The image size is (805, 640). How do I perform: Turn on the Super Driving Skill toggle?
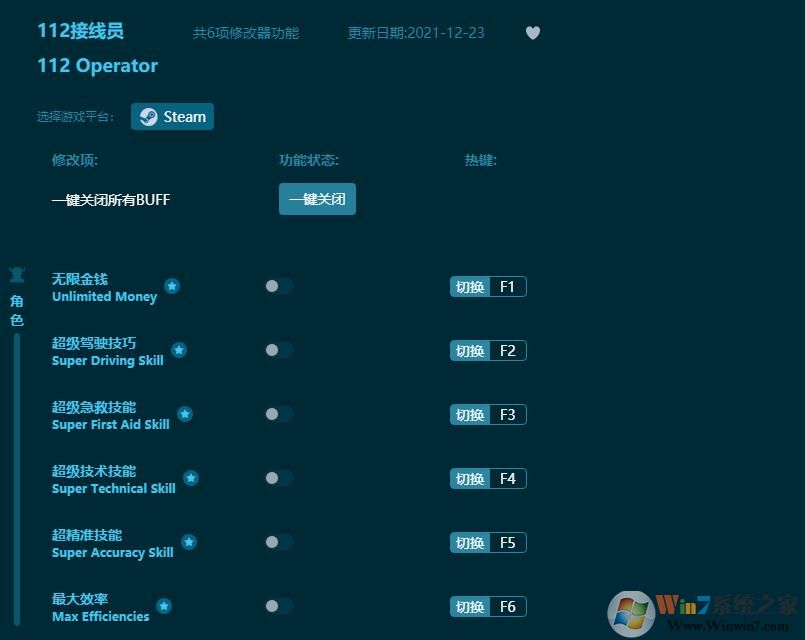pyautogui.click(x=279, y=350)
